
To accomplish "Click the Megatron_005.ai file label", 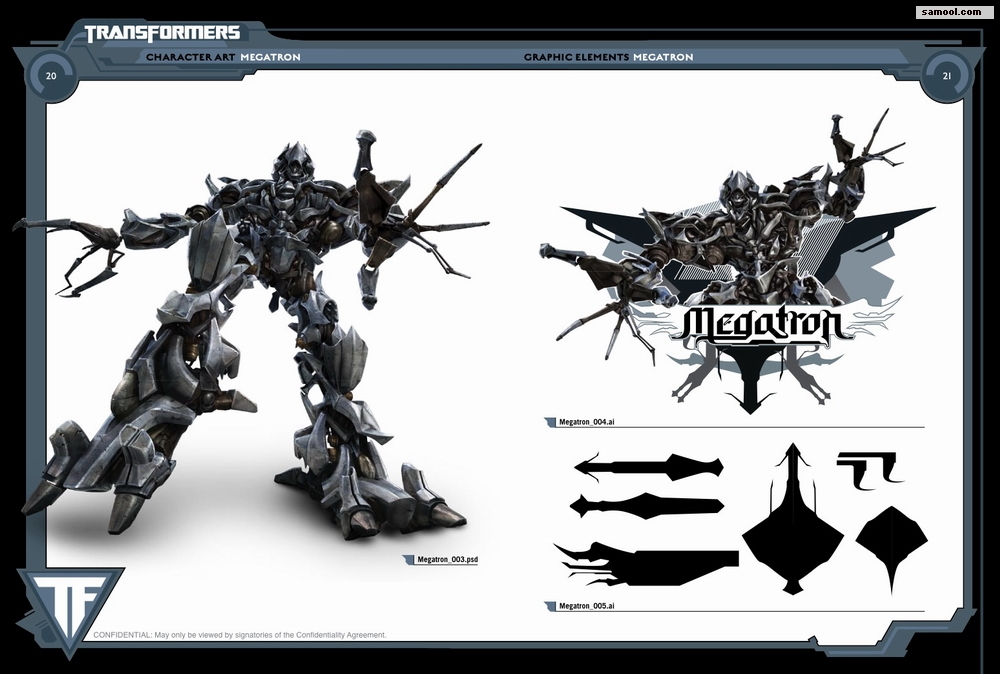I will tap(586, 606).
